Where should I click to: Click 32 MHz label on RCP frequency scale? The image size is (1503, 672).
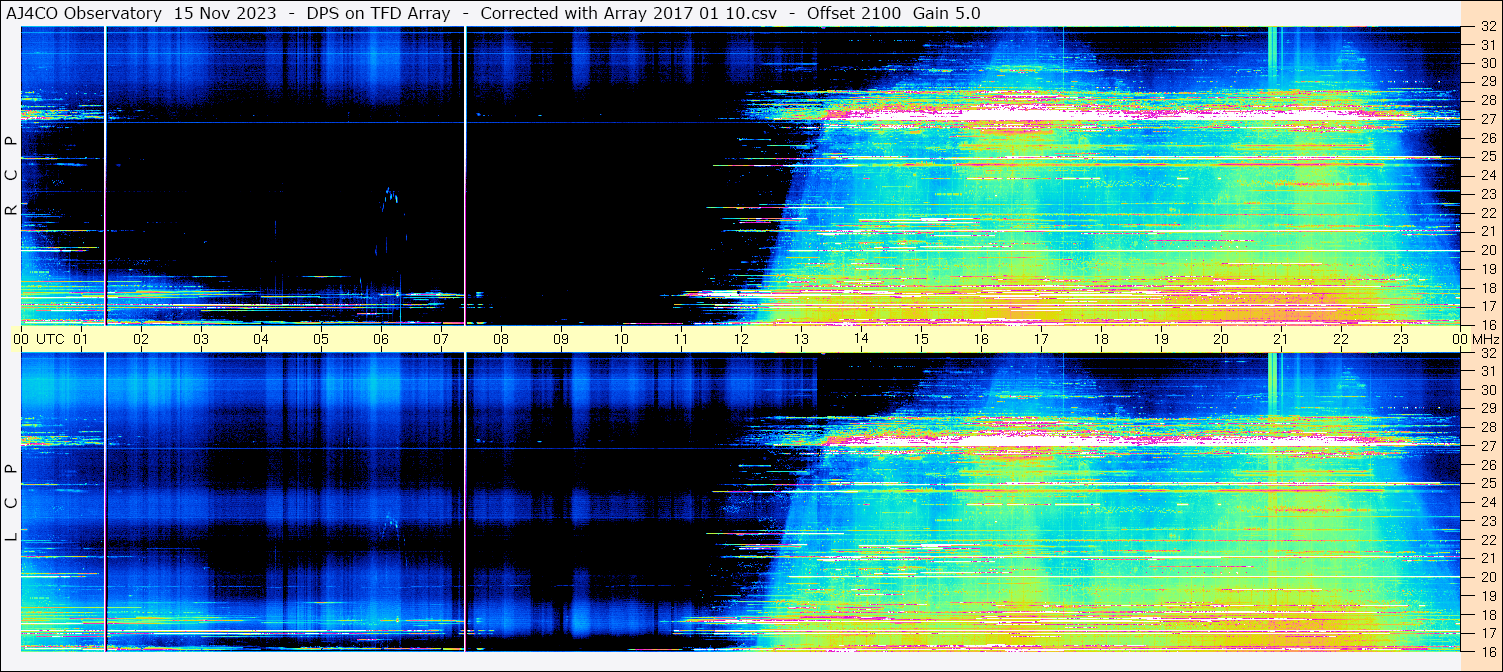click(1487, 27)
